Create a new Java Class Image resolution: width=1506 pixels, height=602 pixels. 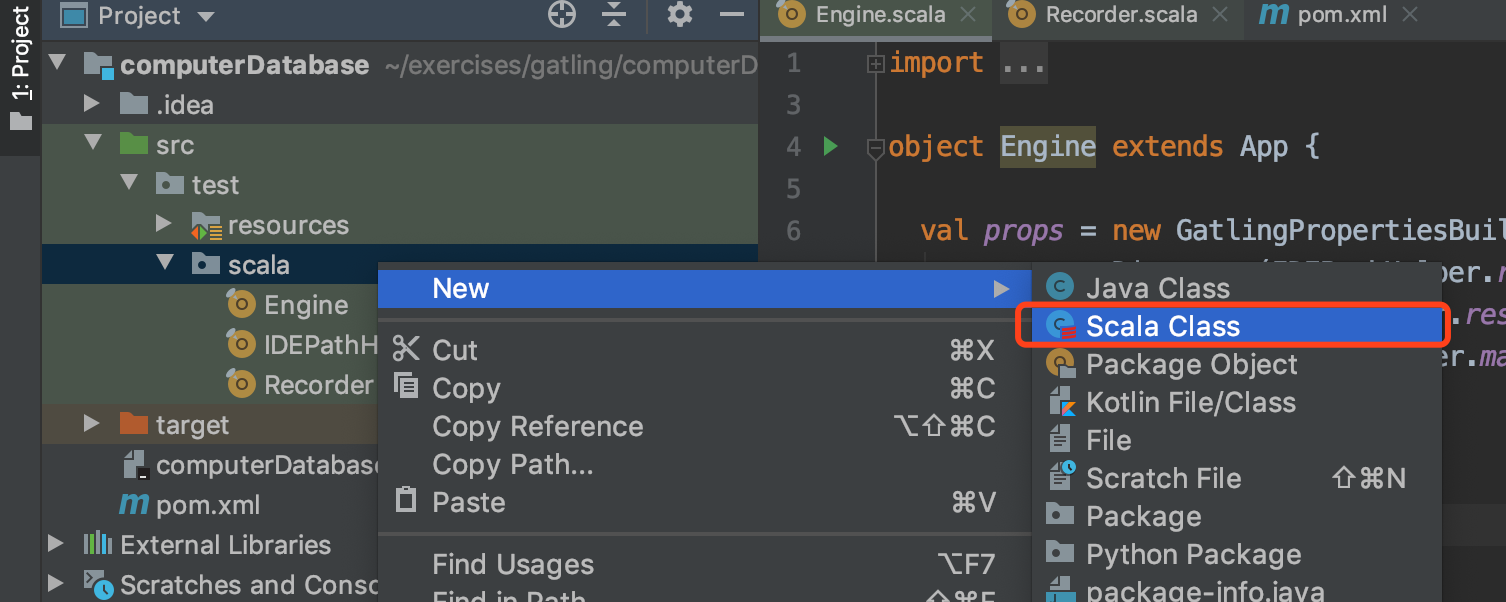(x=1236, y=288)
